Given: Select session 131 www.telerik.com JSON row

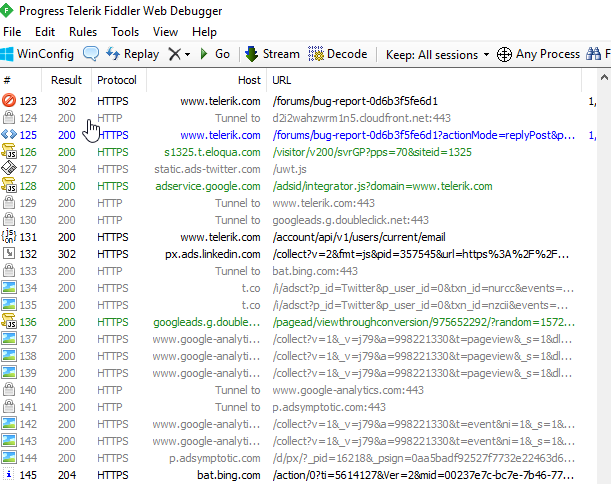Looking at the screenshot, I should pos(200,237).
